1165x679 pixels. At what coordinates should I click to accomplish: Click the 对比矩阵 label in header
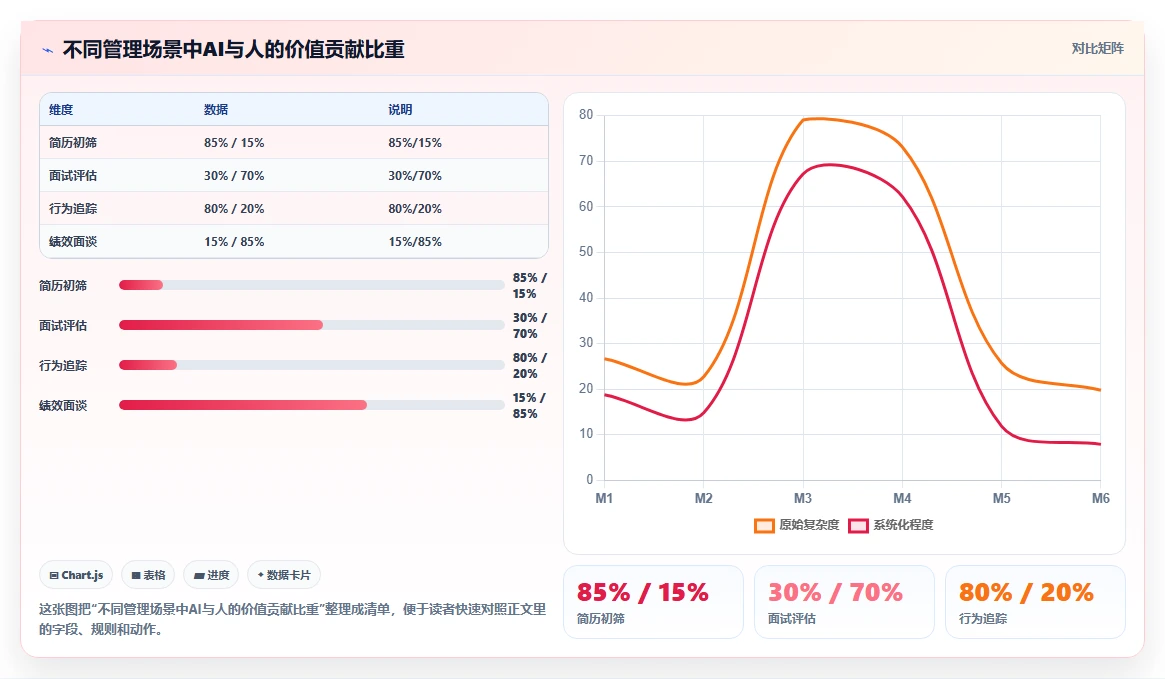pos(1097,48)
